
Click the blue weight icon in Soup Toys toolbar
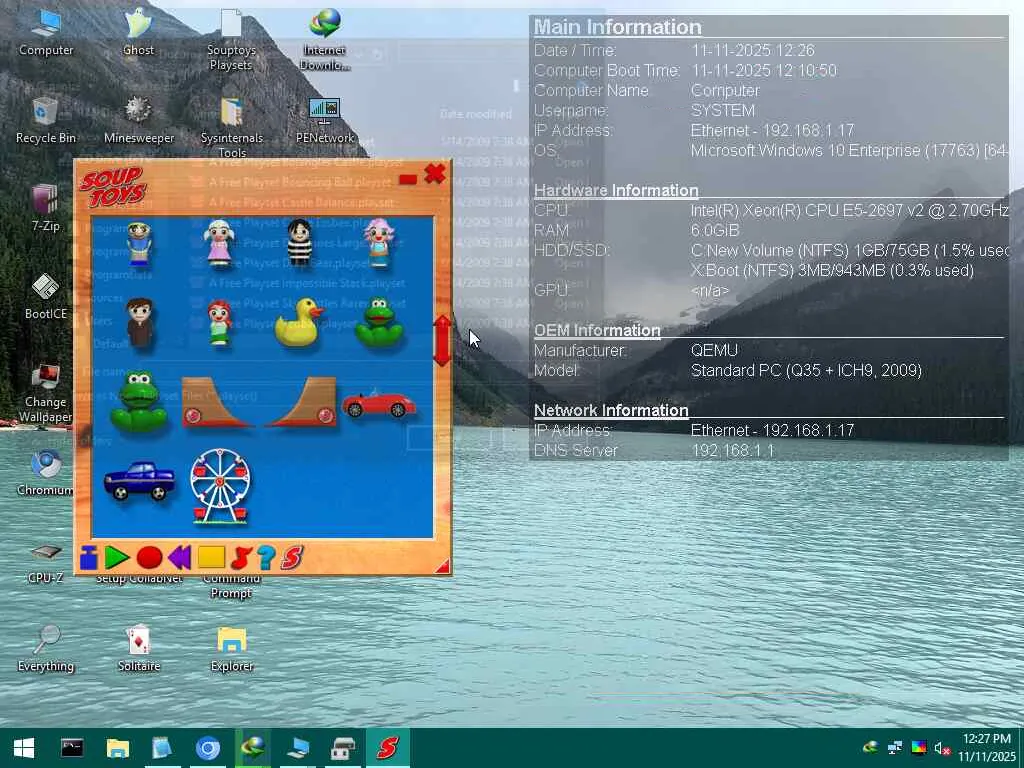[89, 558]
